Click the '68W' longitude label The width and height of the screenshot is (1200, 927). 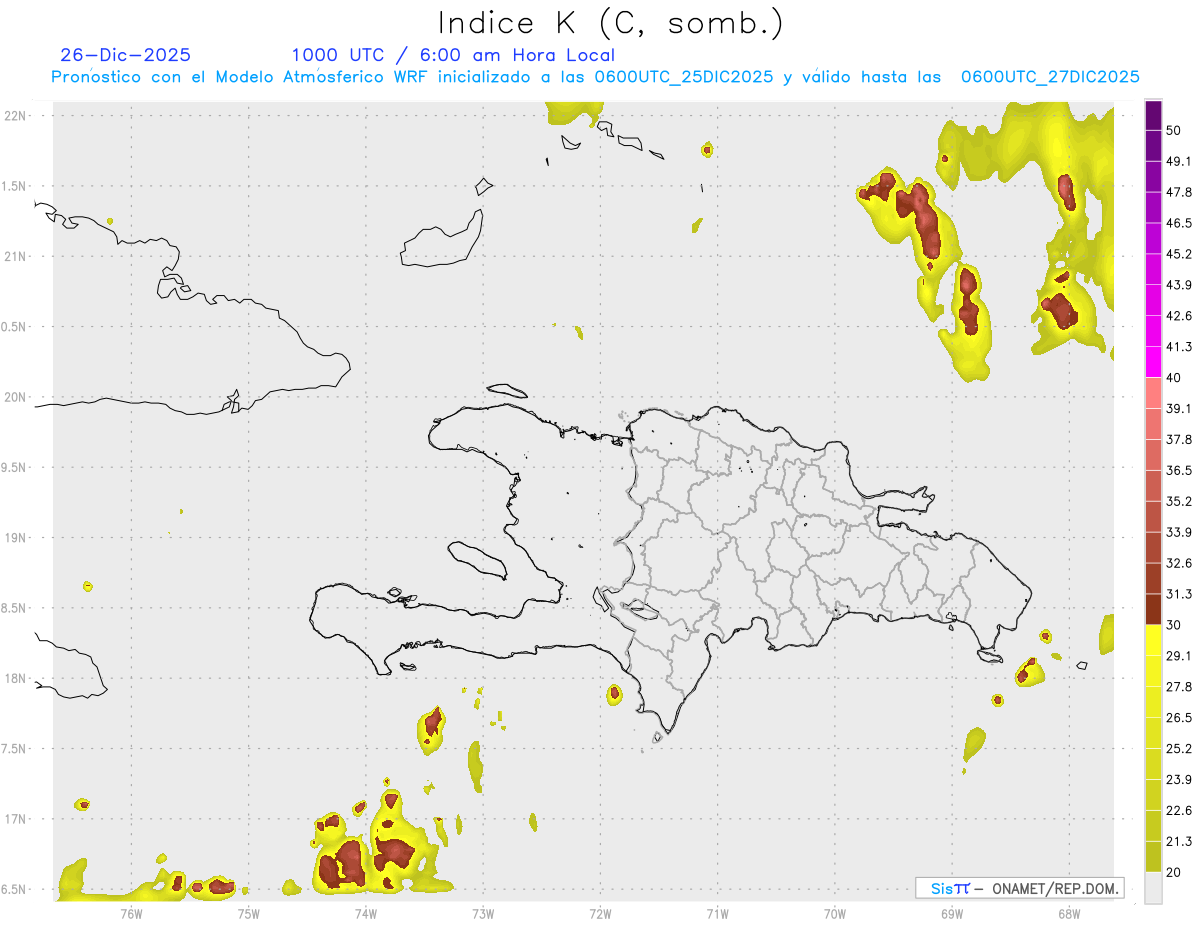[x=1068, y=912]
